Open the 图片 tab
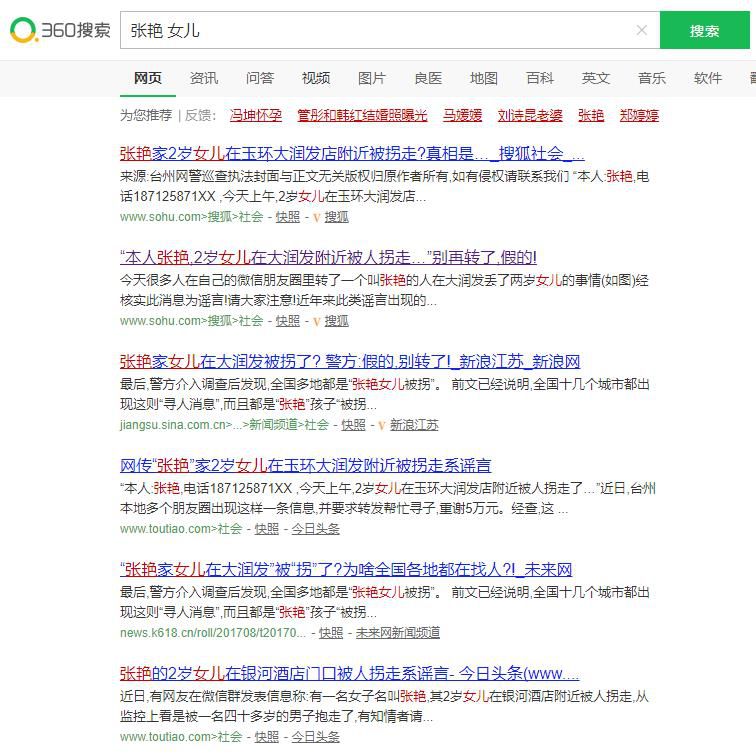This screenshot has width=756, height=755. coord(372,78)
